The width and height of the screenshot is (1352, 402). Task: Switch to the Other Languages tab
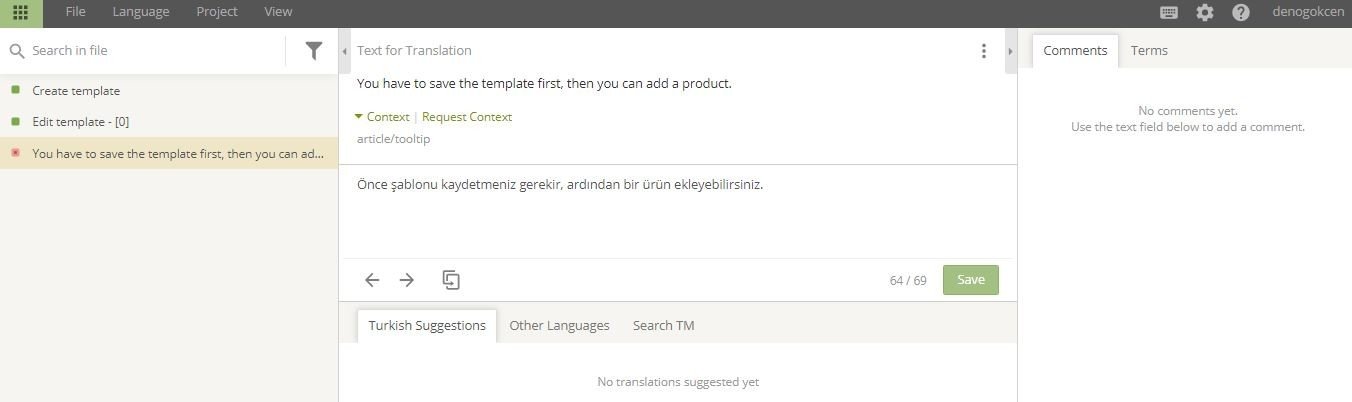tap(559, 325)
